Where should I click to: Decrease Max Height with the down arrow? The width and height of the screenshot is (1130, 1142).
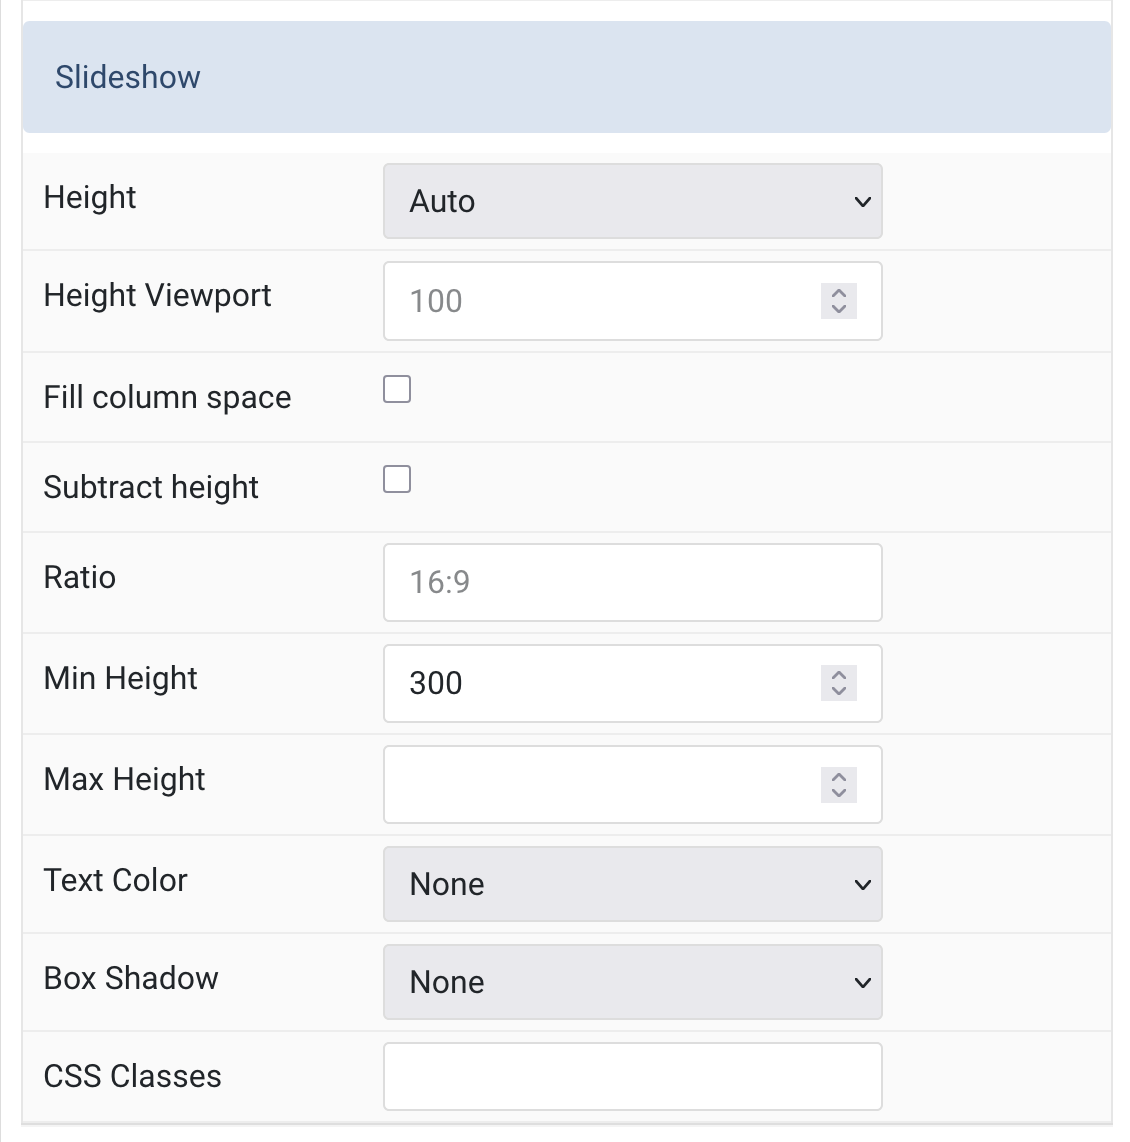[839, 794]
